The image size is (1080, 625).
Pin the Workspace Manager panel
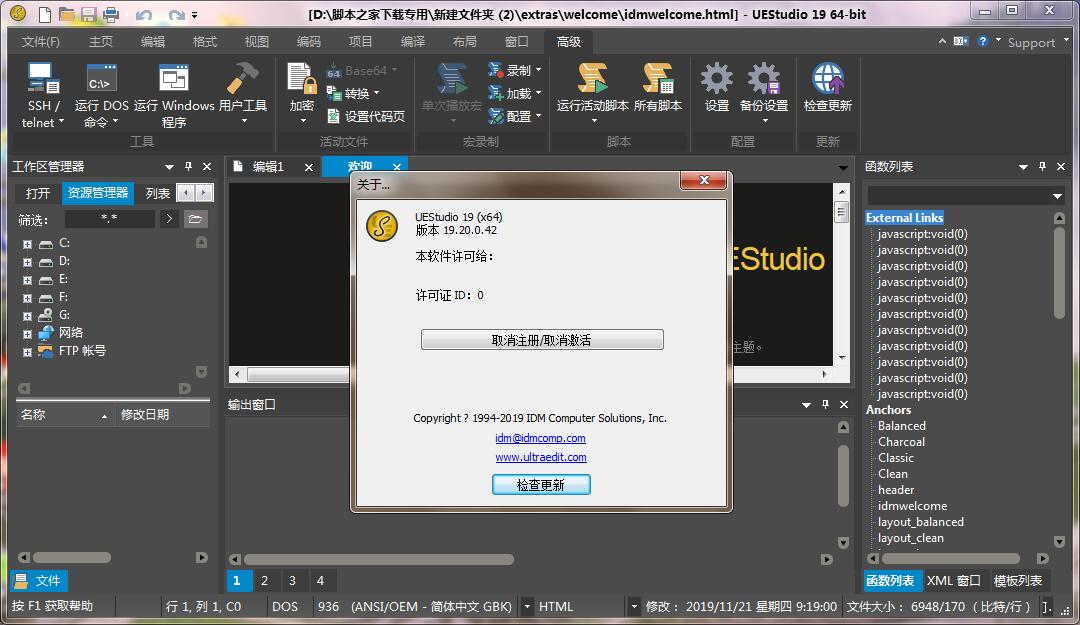point(188,167)
